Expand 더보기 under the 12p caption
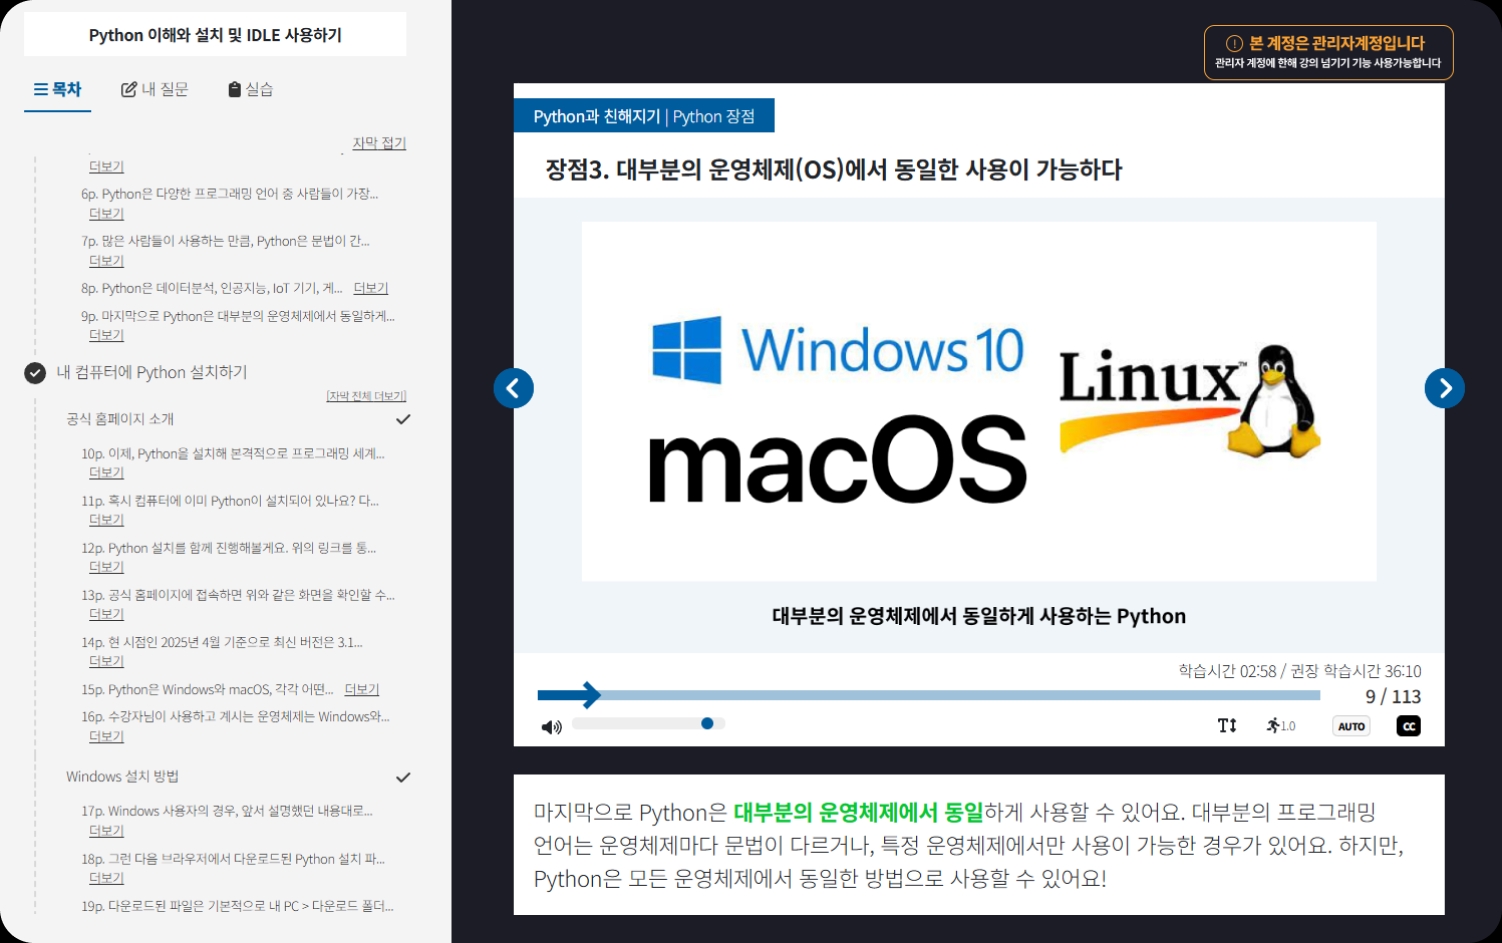The image size is (1502, 943). pos(106,567)
